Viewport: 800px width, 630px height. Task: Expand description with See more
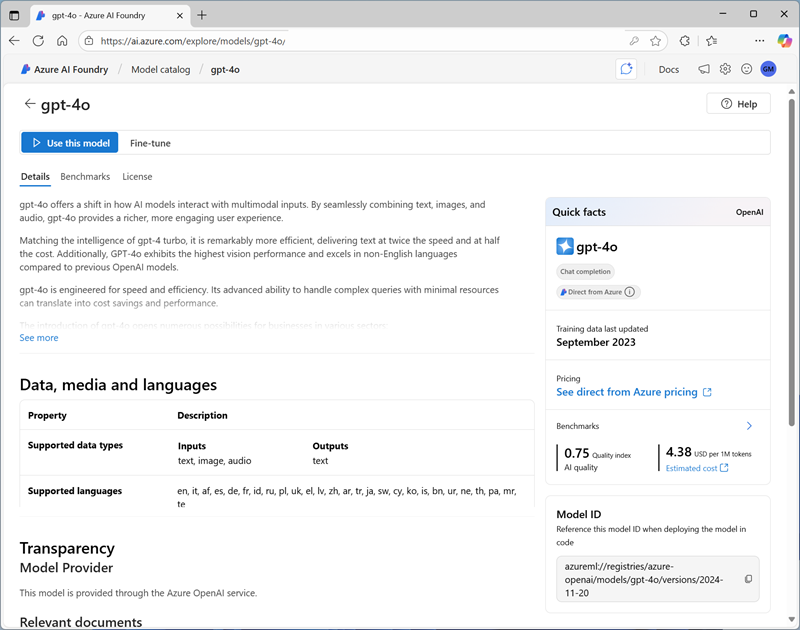coord(39,338)
